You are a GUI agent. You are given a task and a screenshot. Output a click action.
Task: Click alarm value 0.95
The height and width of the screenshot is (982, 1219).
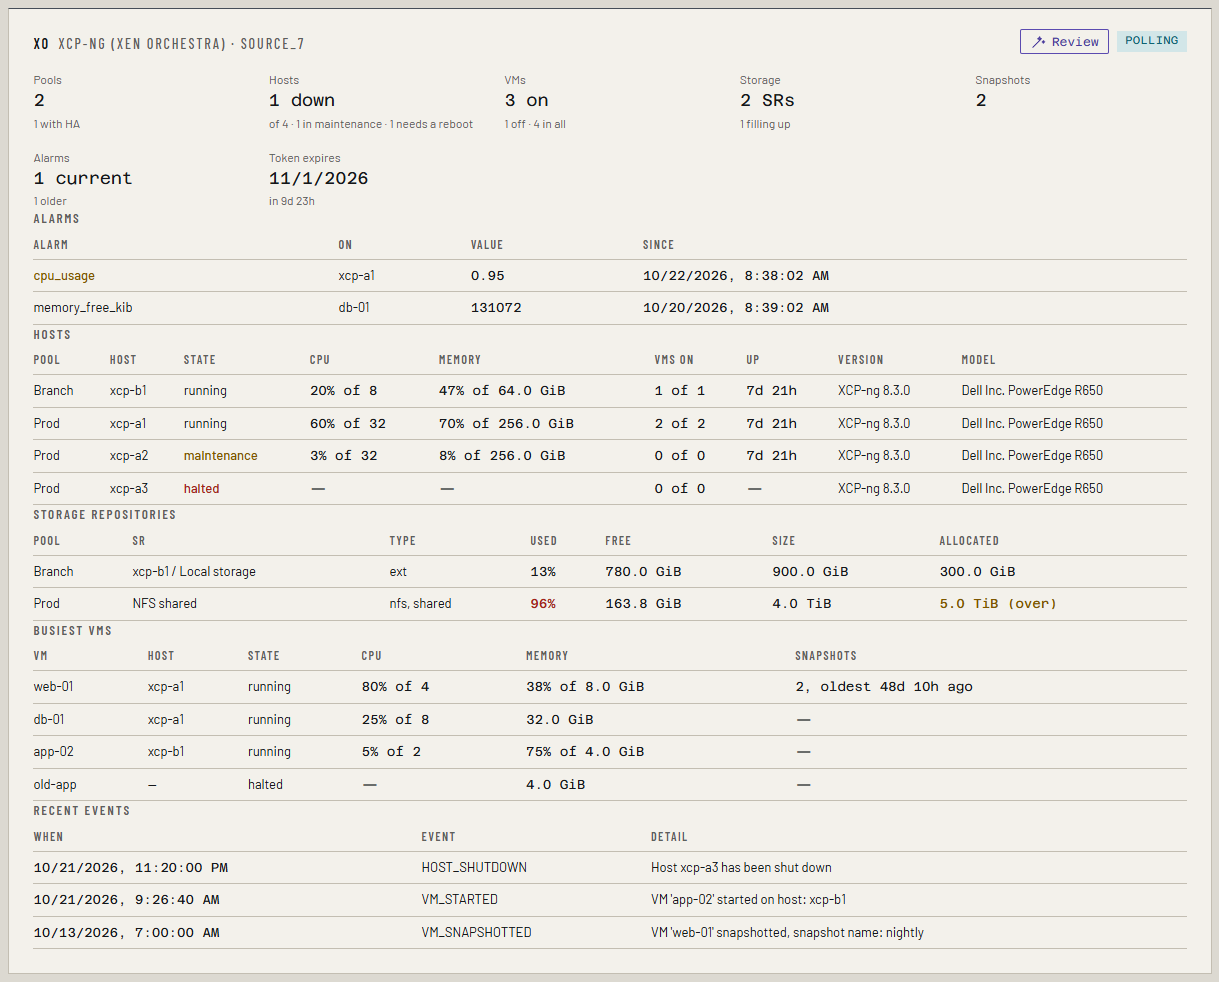coord(488,276)
